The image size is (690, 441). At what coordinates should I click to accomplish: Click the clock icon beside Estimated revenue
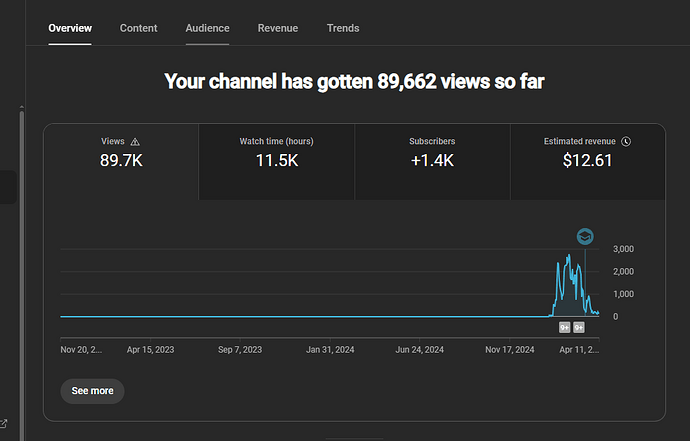click(x=626, y=142)
